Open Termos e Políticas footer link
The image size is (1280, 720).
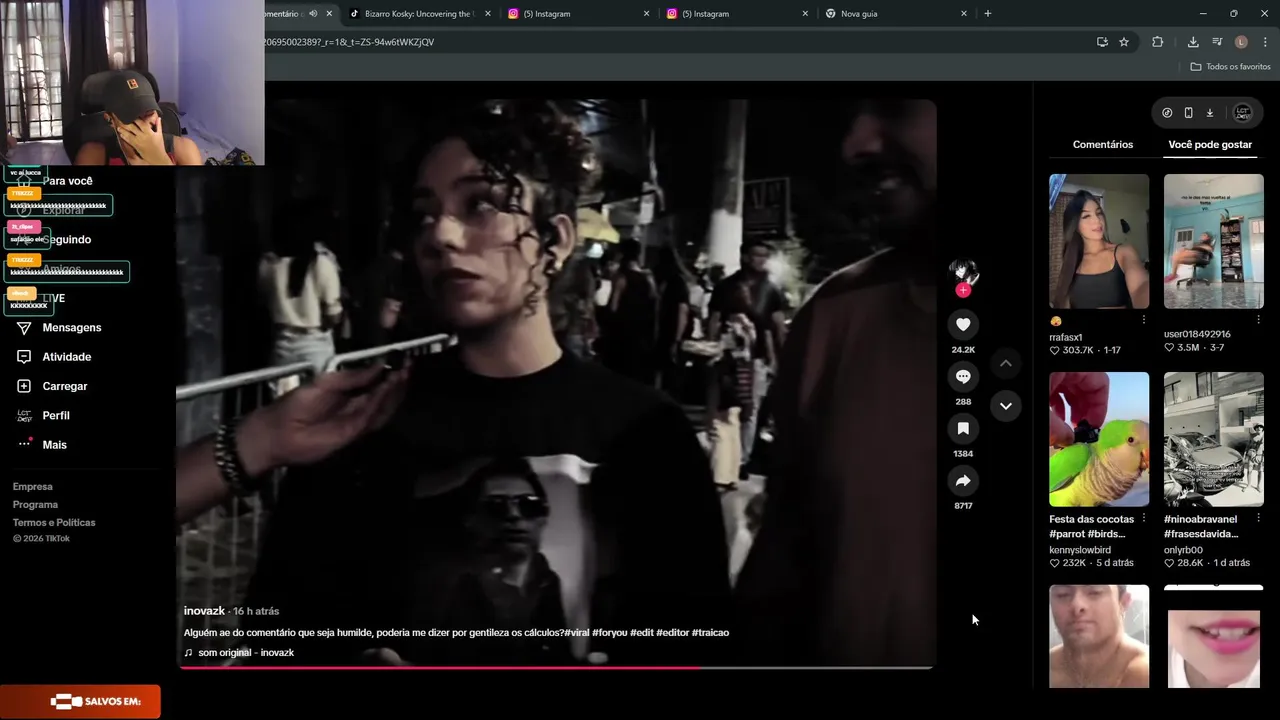(54, 523)
